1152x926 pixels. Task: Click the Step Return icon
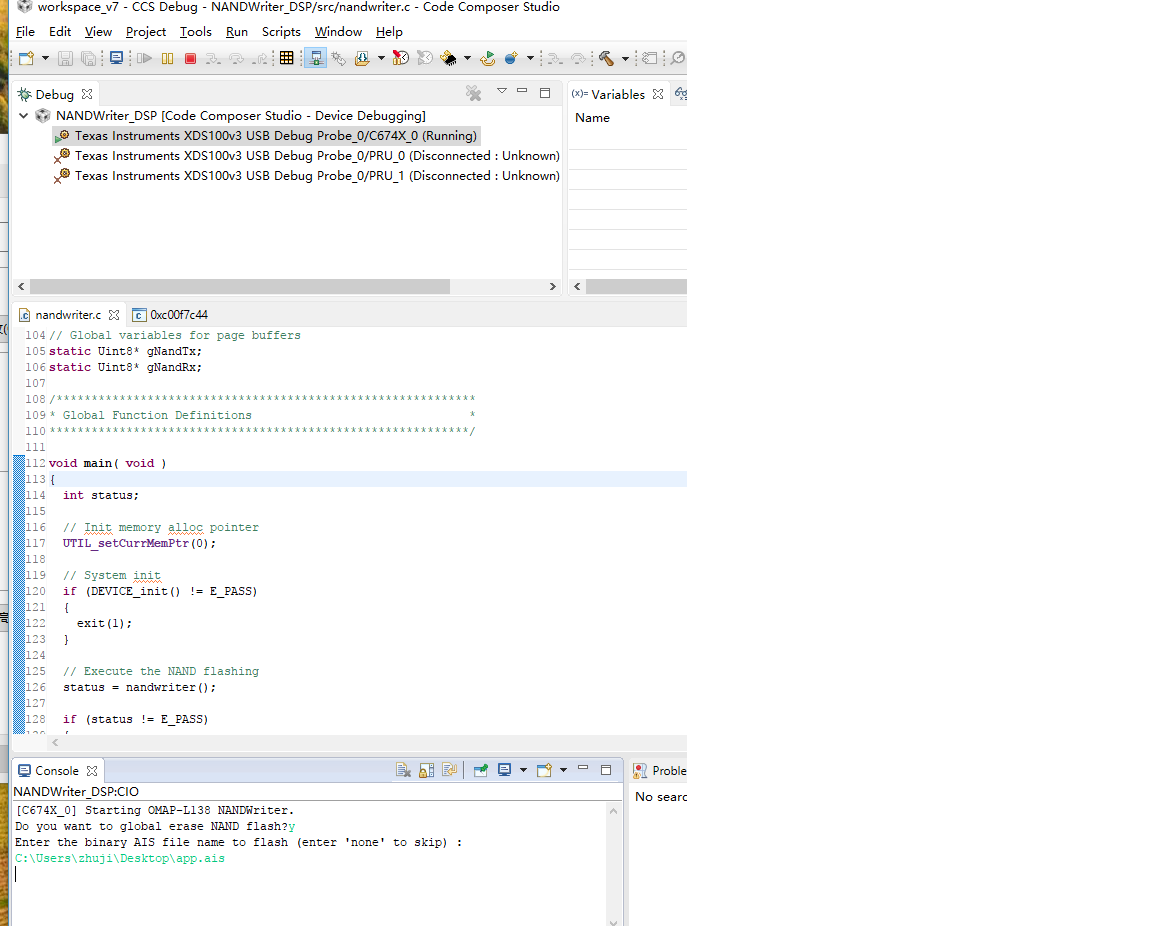259,58
